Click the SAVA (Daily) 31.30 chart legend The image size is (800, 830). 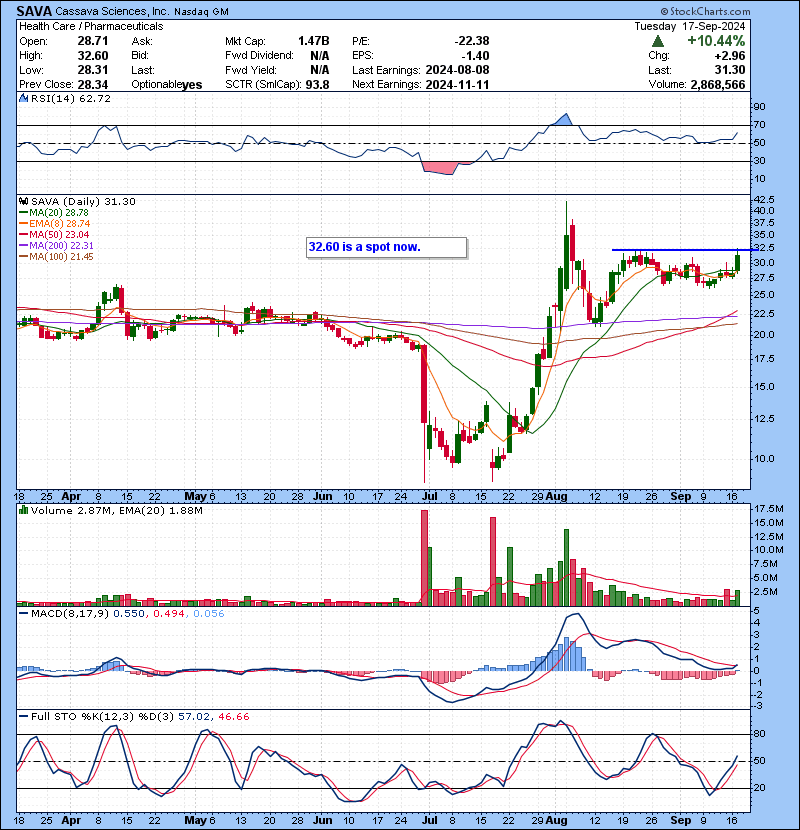pos(83,201)
